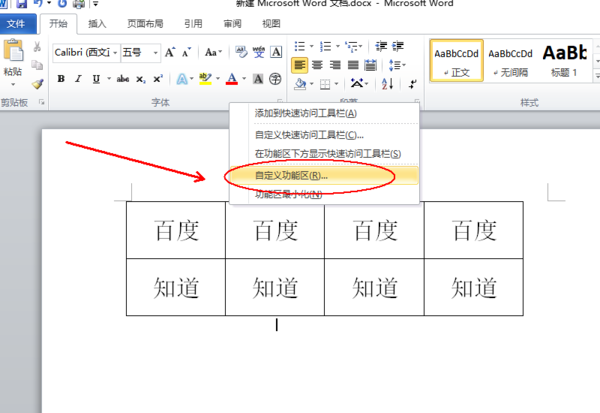Image resolution: width=600 pixels, height=413 pixels.
Task: Increase the paragraph indent
Action: (x=398, y=46)
